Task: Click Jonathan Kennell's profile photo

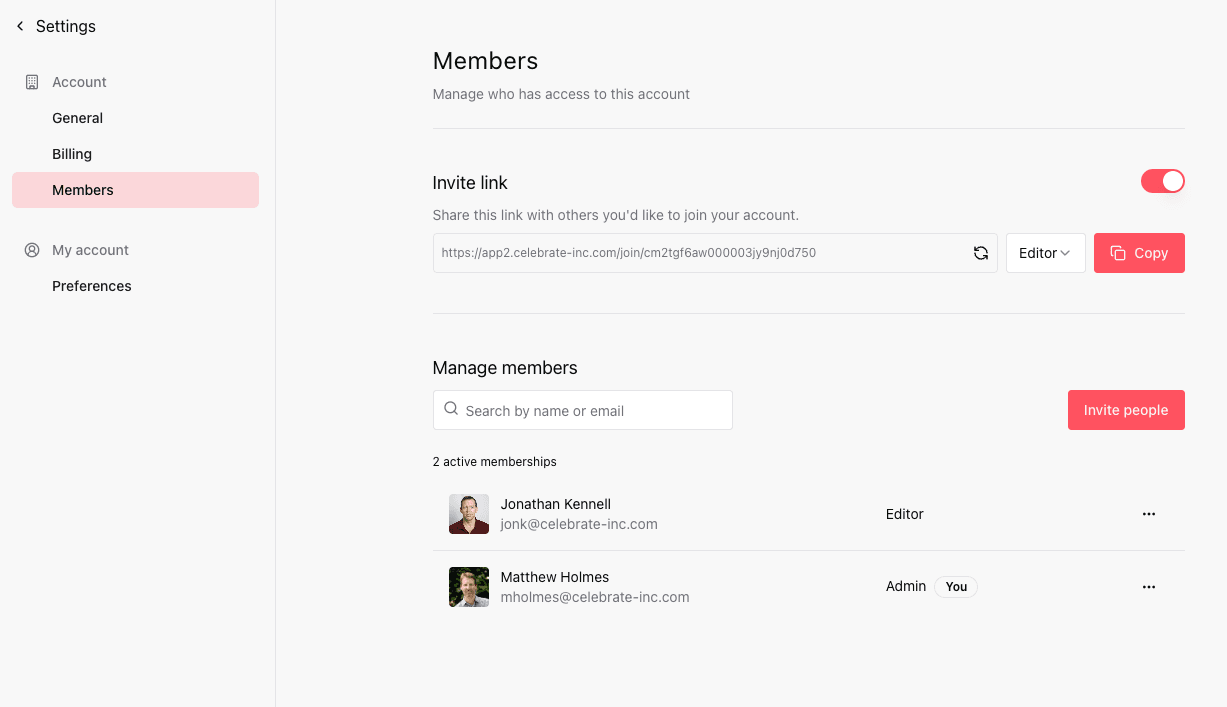Action: tap(468, 514)
